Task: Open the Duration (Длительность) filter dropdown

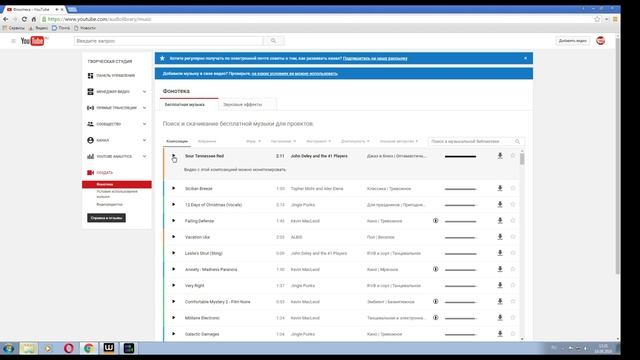Action: point(355,141)
